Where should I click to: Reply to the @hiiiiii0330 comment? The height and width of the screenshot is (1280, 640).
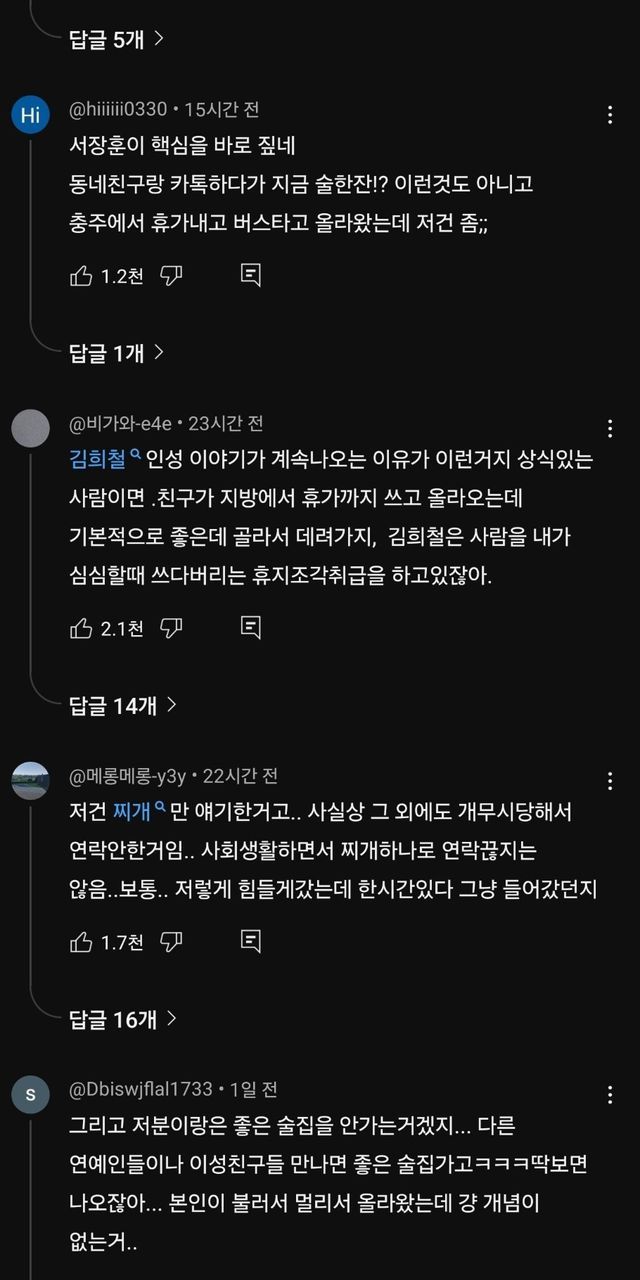pos(251,275)
